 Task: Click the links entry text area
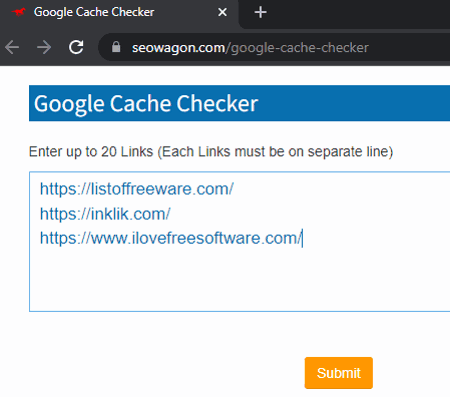point(239,242)
